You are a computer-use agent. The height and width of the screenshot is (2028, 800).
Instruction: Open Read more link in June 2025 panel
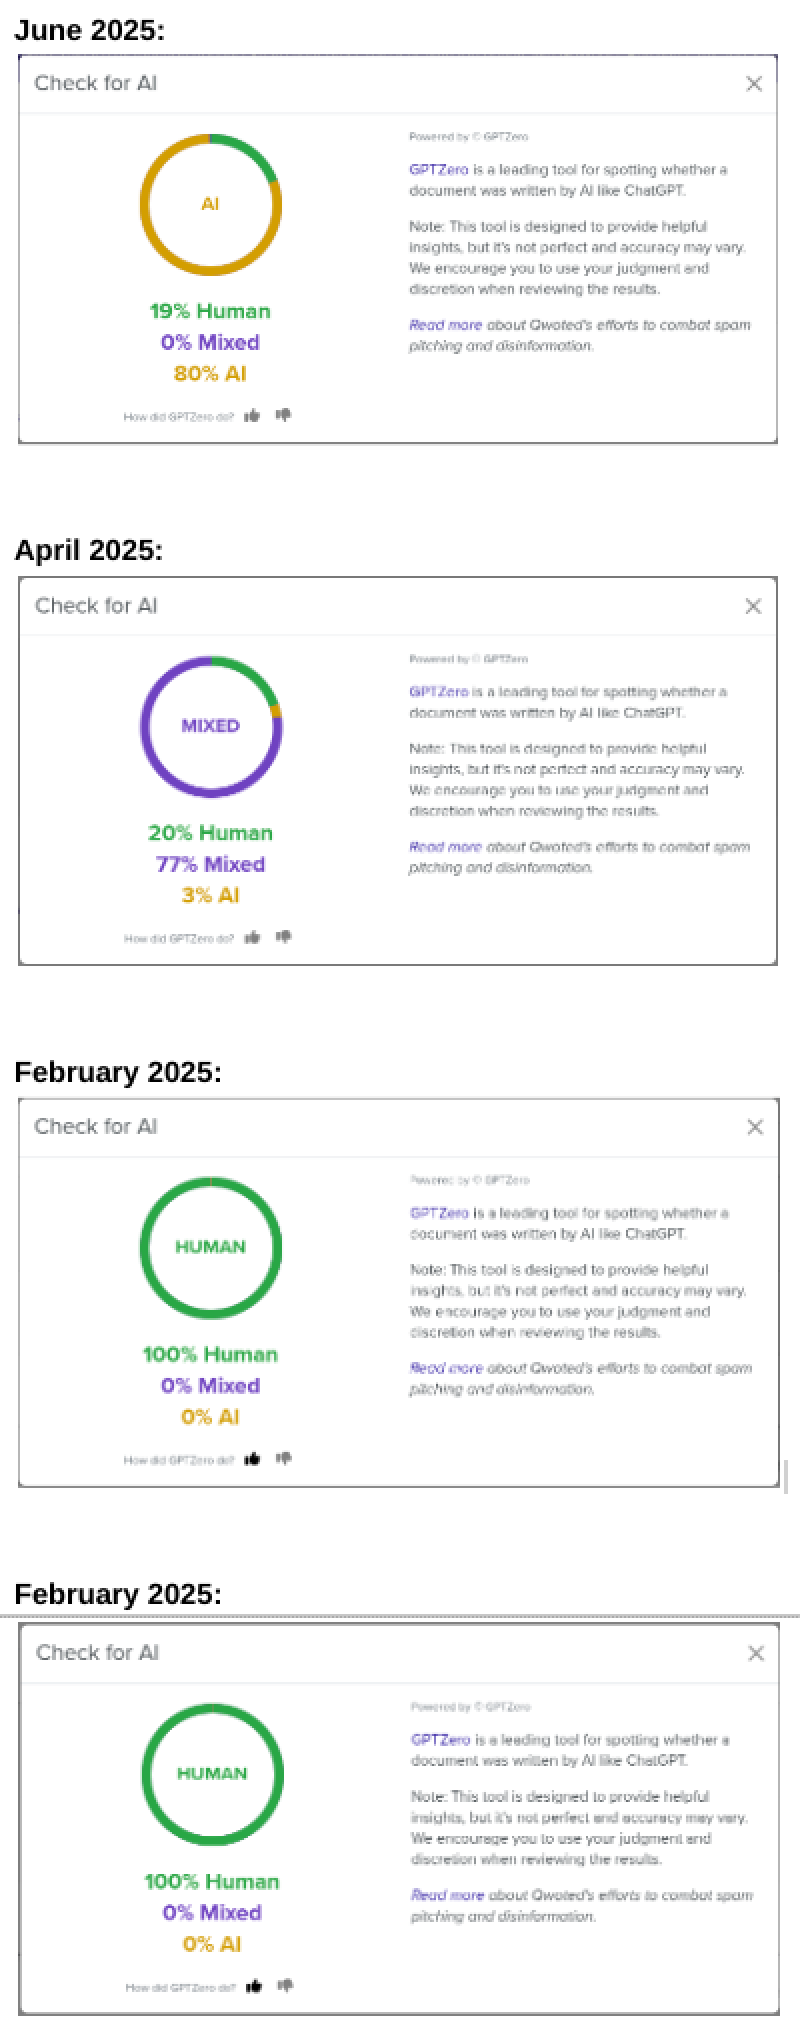coord(445,325)
